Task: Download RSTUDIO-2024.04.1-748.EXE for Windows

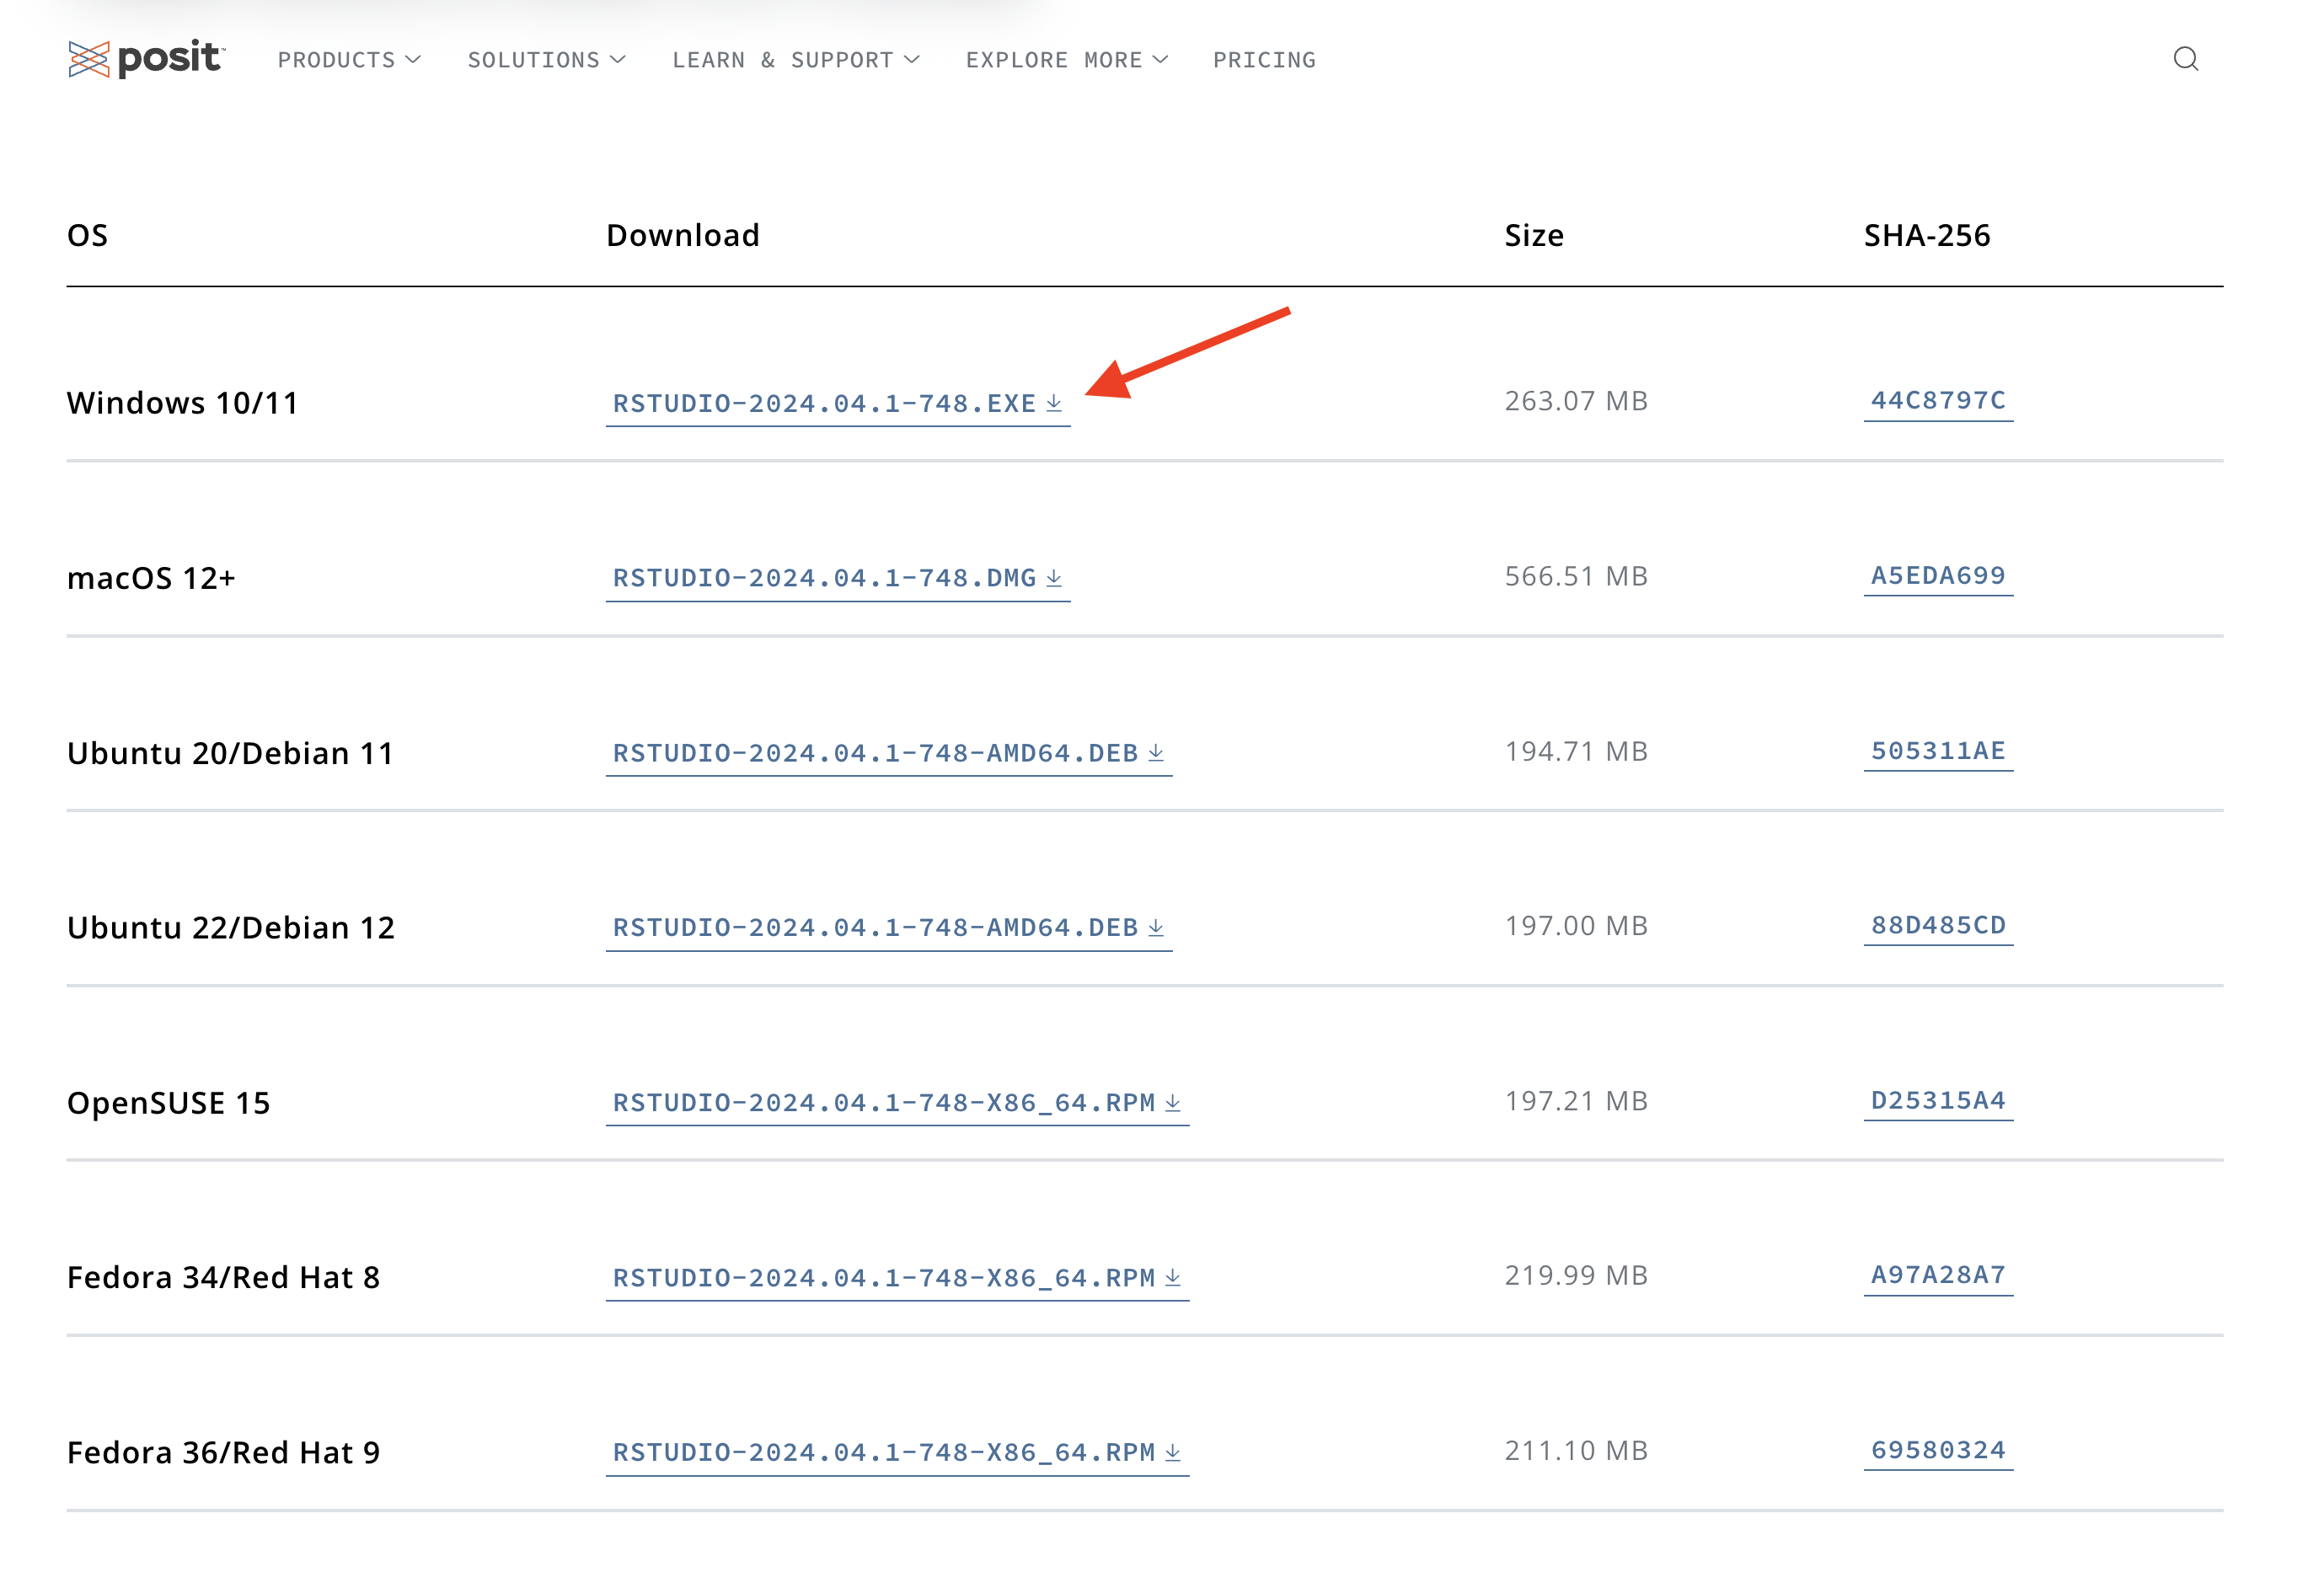Action: [x=838, y=404]
